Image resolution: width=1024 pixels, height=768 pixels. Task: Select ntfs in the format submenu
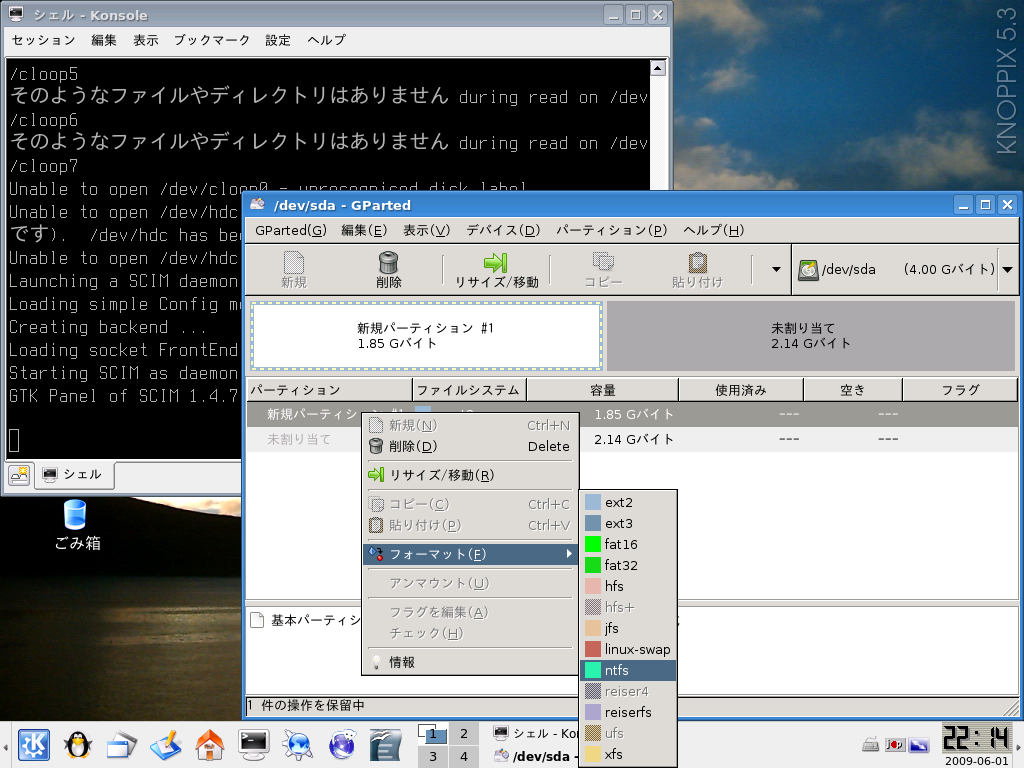tap(628, 670)
